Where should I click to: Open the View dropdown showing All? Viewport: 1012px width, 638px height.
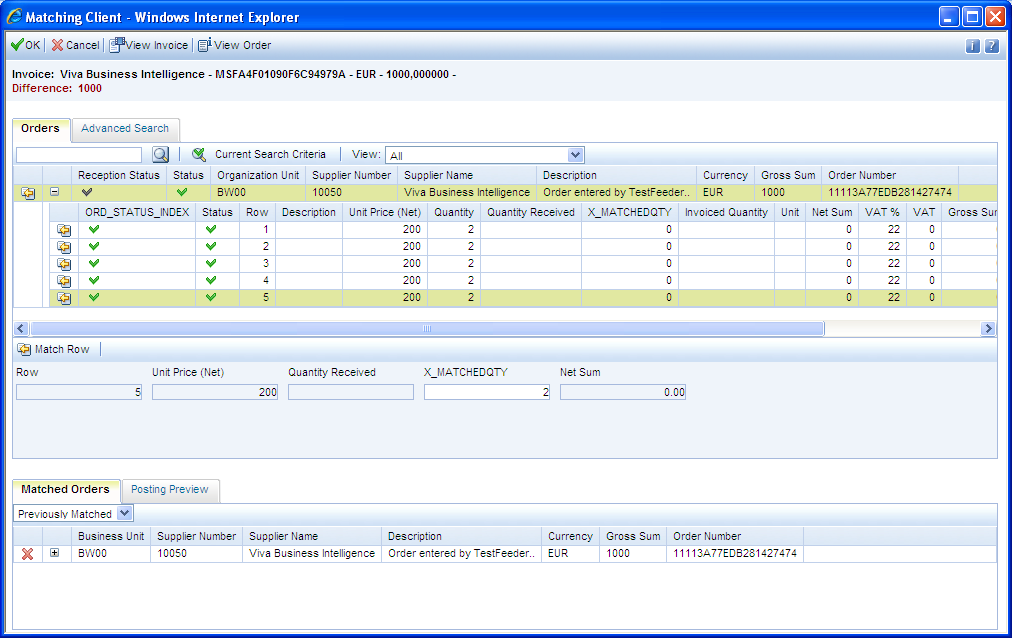485,155
